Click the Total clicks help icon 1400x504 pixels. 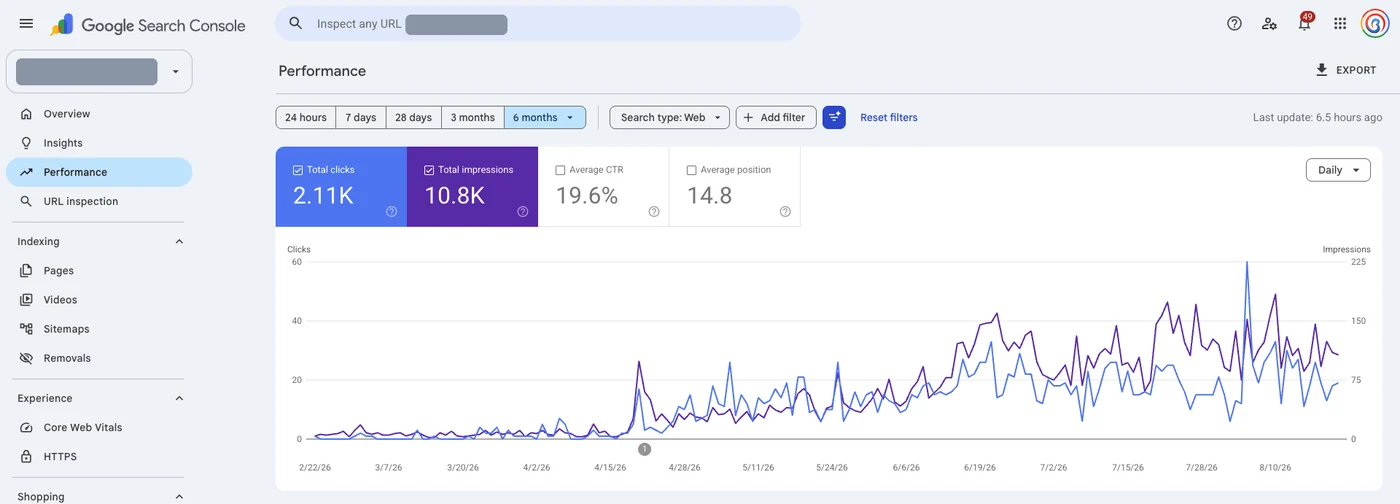point(391,211)
